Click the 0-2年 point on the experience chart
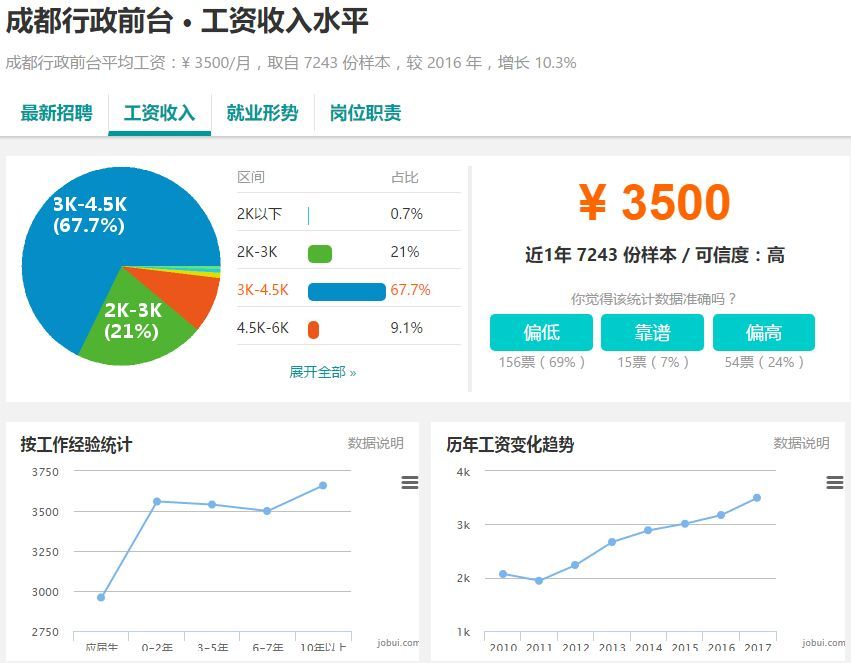The image size is (851, 663). [x=155, y=501]
